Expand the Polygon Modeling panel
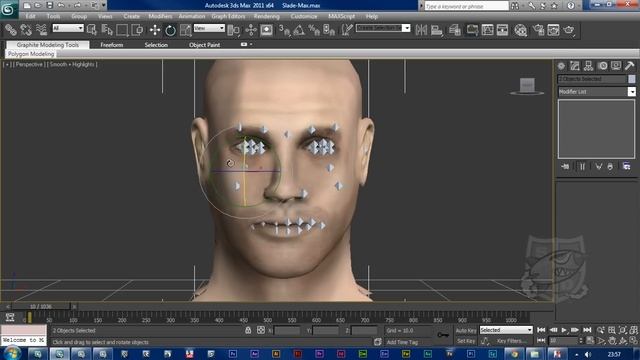Screen dimensions: 640x360 point(31,54)
